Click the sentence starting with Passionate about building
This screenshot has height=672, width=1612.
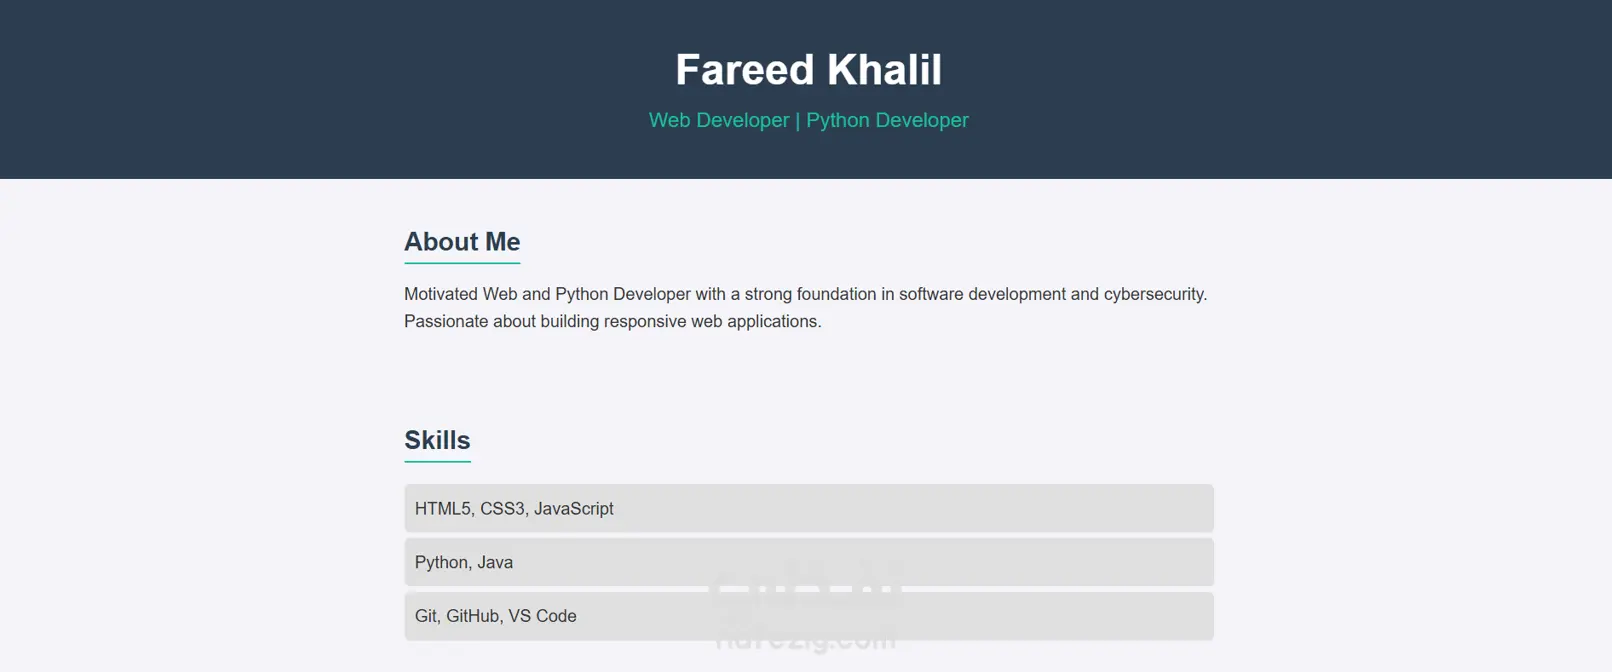point(613,321)
